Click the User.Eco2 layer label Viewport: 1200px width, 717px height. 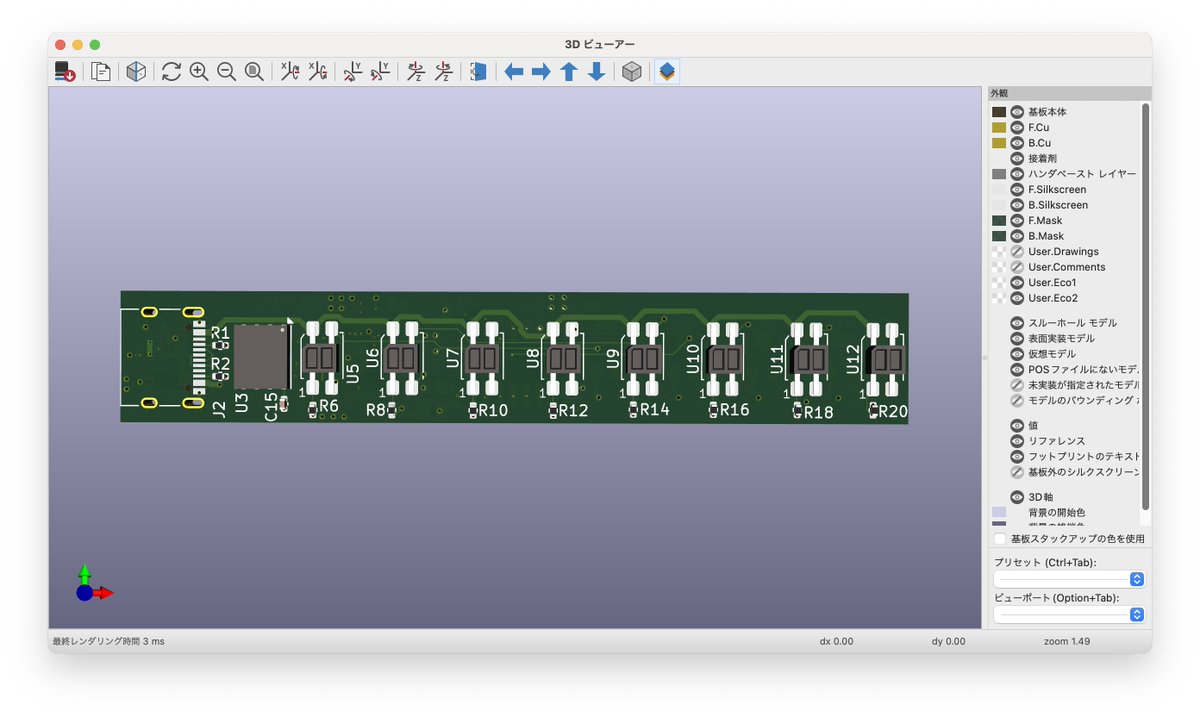point(1053,298)
